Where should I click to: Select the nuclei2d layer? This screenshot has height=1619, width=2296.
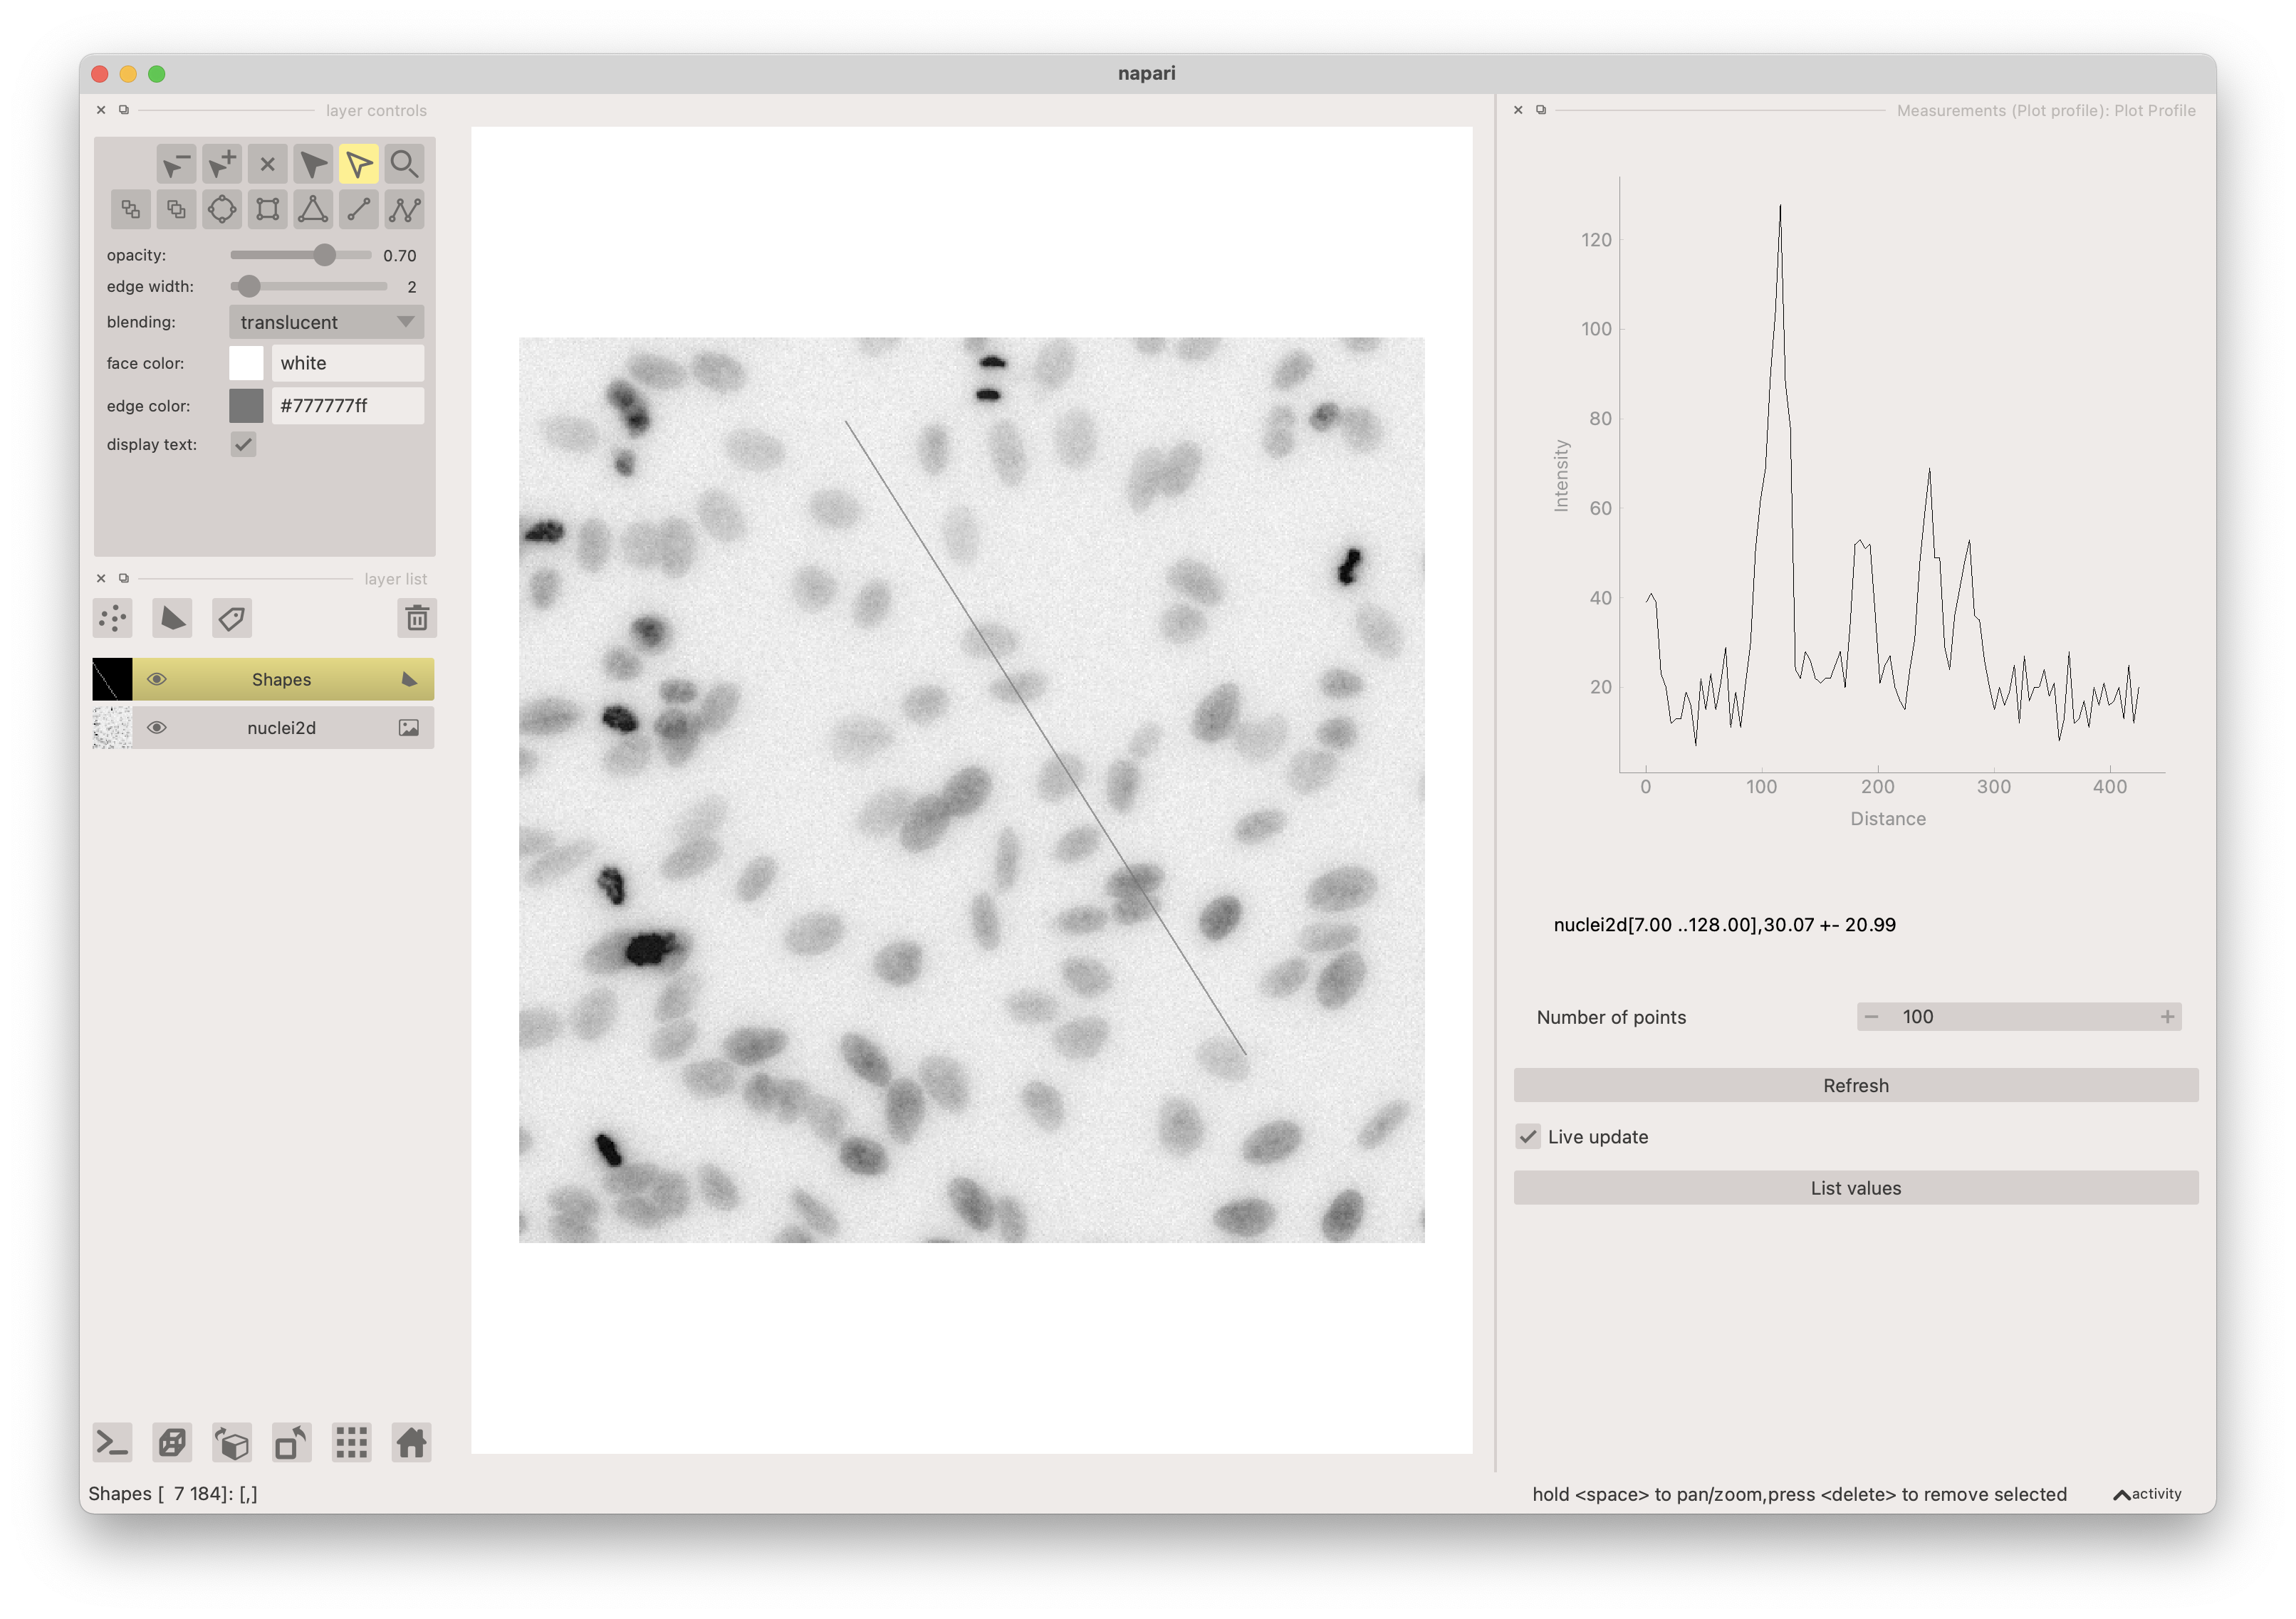point(281,728)
